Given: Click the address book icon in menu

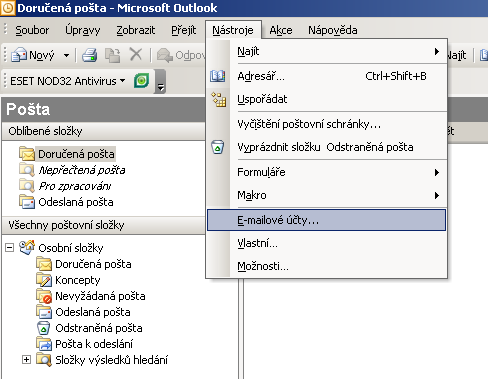Looking at the screenshot, I should [218, 76].
